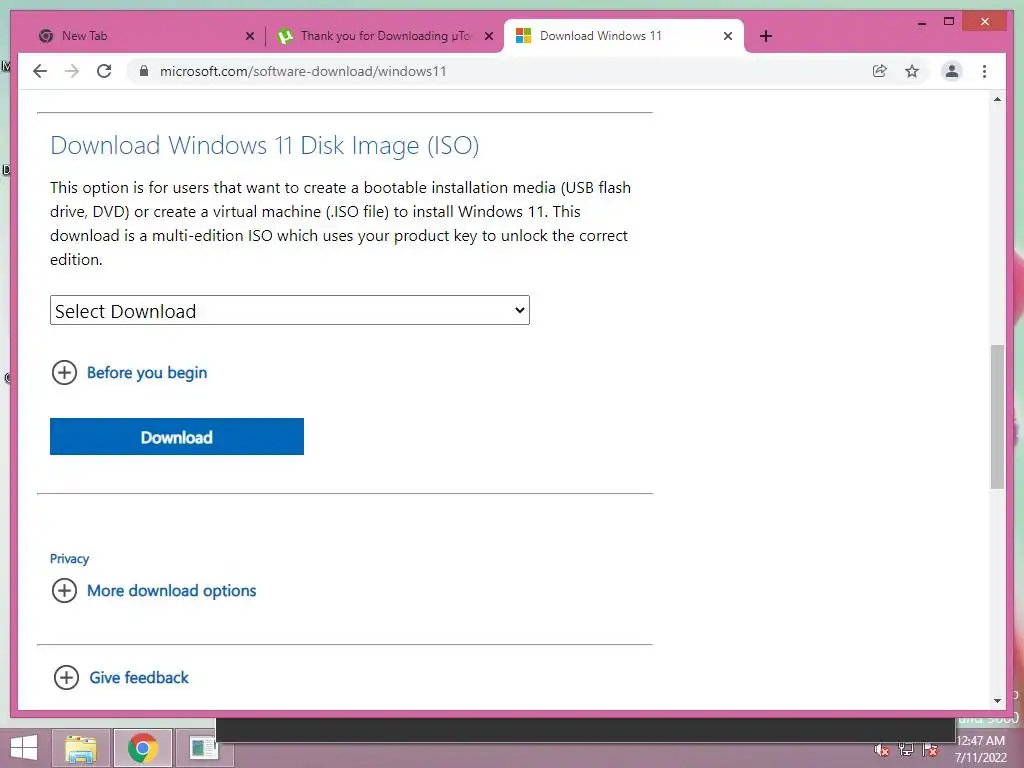The image size is (1024, 768).
Task: Open the third taskbar application icon
Action: tap(203, 748)
